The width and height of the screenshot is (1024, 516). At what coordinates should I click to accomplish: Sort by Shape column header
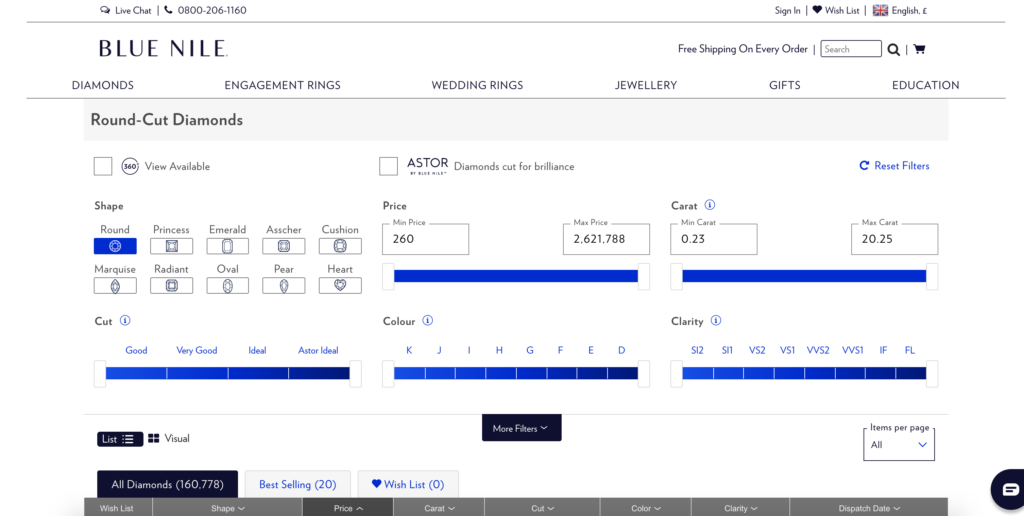pos(227,508)
